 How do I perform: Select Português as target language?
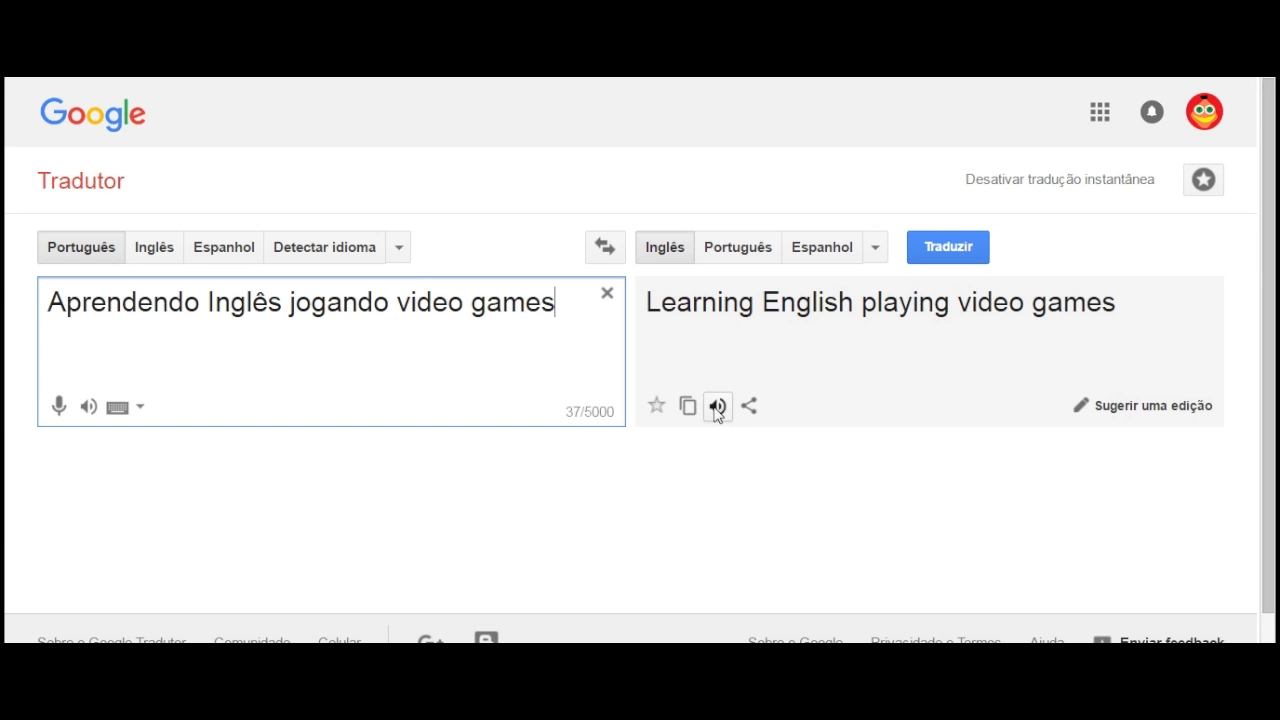point(738,247)
